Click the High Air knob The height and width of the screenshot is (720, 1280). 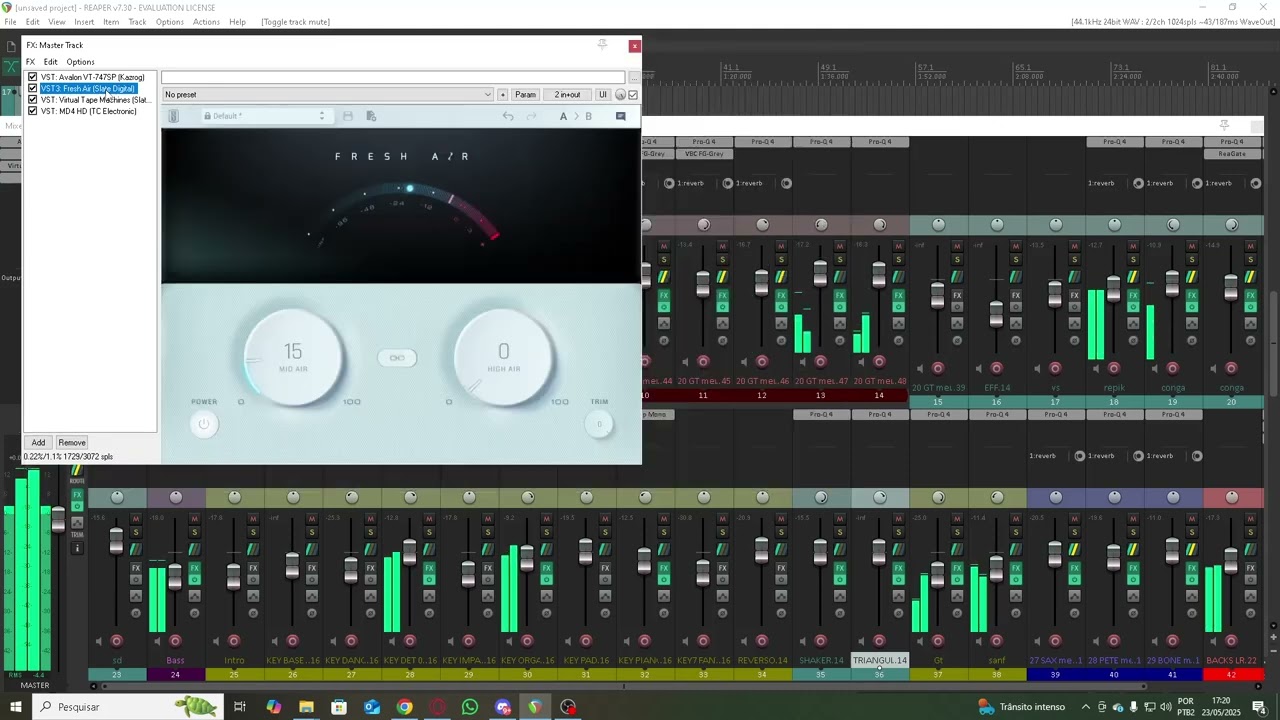[503, 358]
